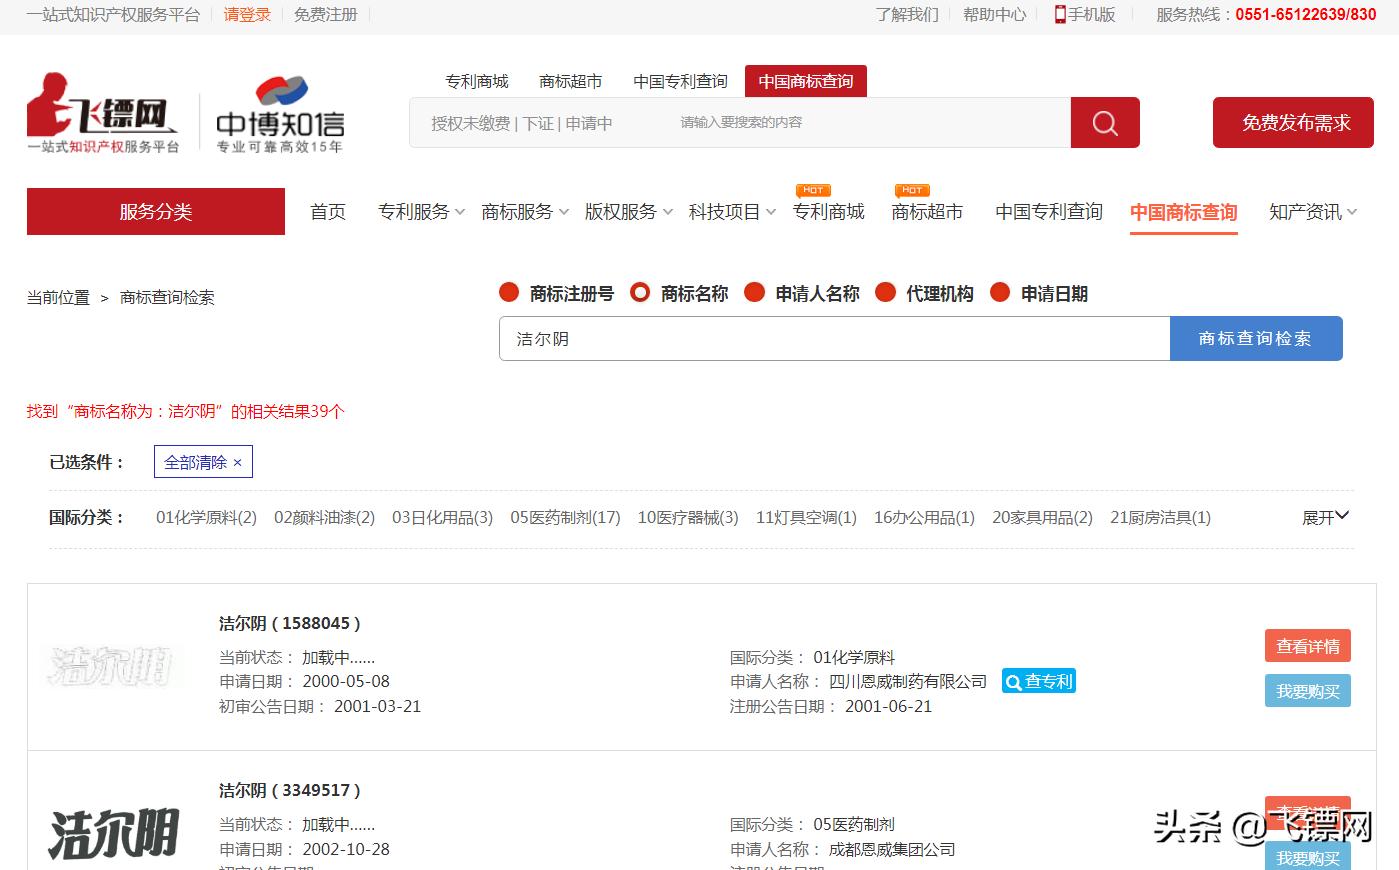
Task: Click the red search magnifier icon
Action: tap(1103, 122)
